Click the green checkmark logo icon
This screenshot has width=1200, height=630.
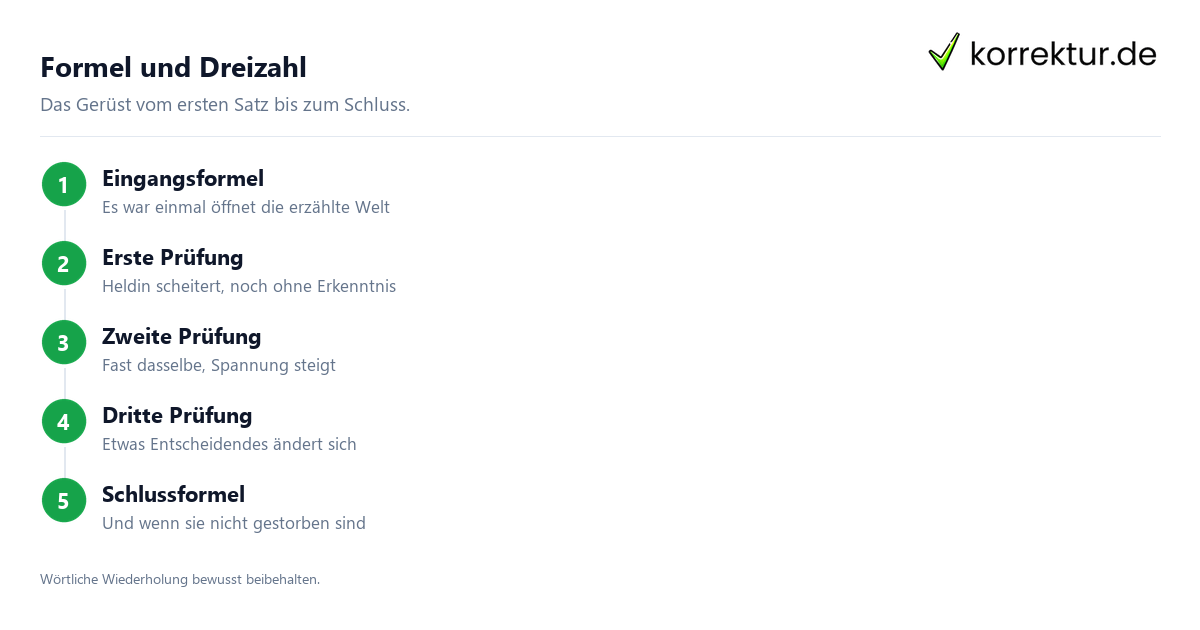pos(944,52)
